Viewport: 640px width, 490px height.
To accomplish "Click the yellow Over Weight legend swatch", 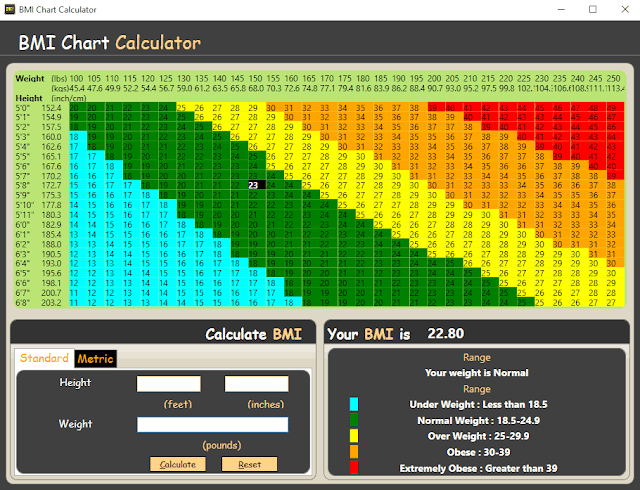I will point(354,436).
